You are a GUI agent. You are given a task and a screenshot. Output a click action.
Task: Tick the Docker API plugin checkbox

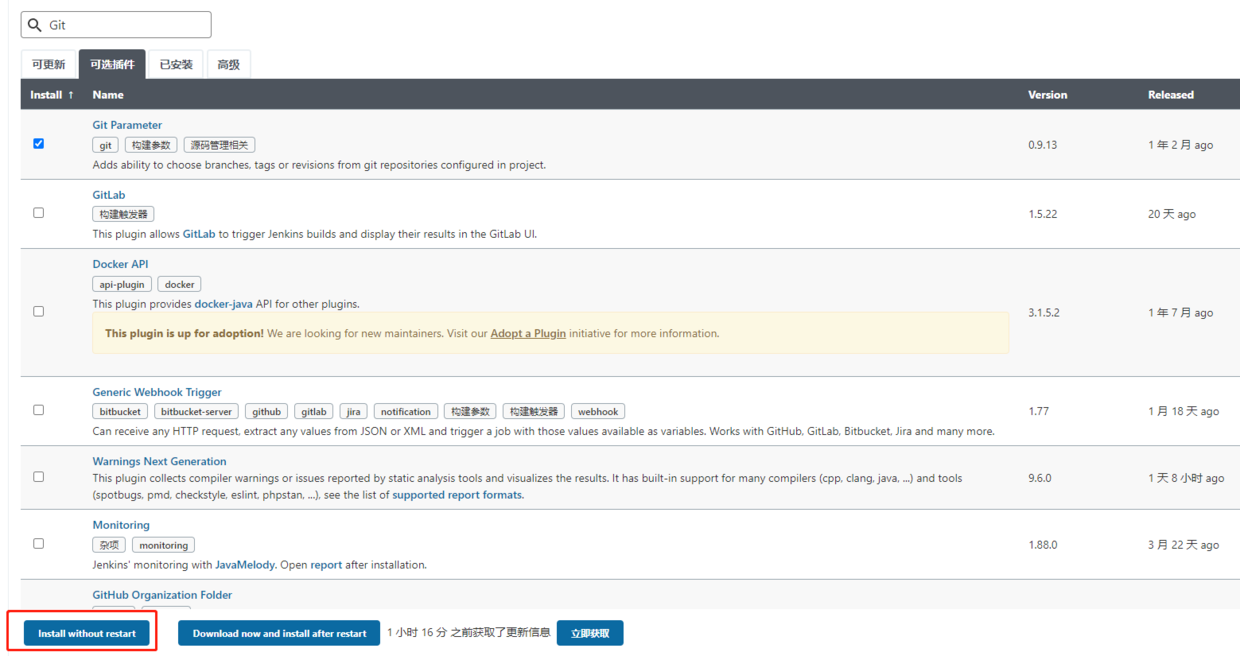coord(38,312)
